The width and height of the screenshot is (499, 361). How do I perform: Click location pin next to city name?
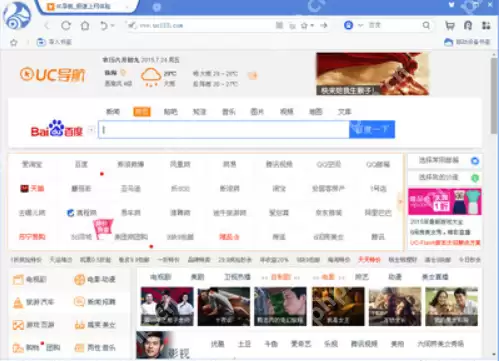pyautogui.click(x=123, y=72)
